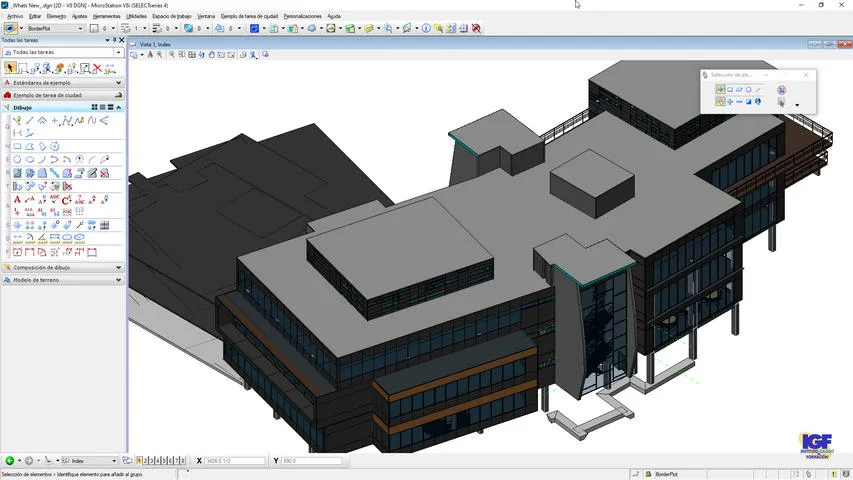
Task: Click the Fit View icon in view toolbar
Action: pyautogui.click(x=191, y=55)
